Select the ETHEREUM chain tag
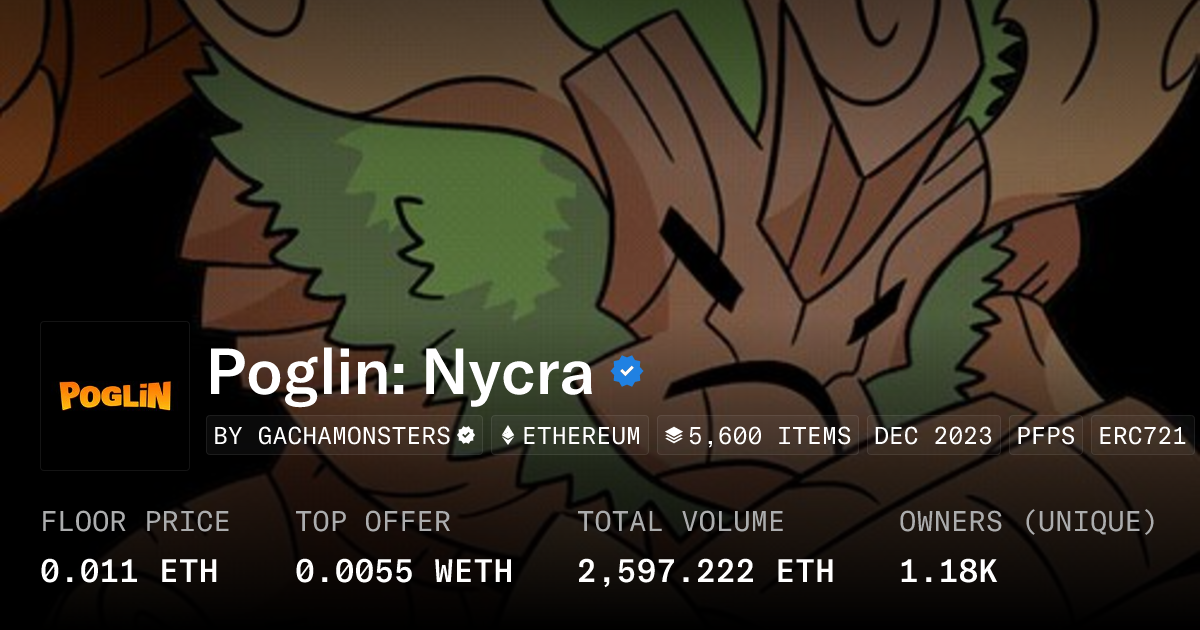This screenshot has height=630, width=1200. 570,436
